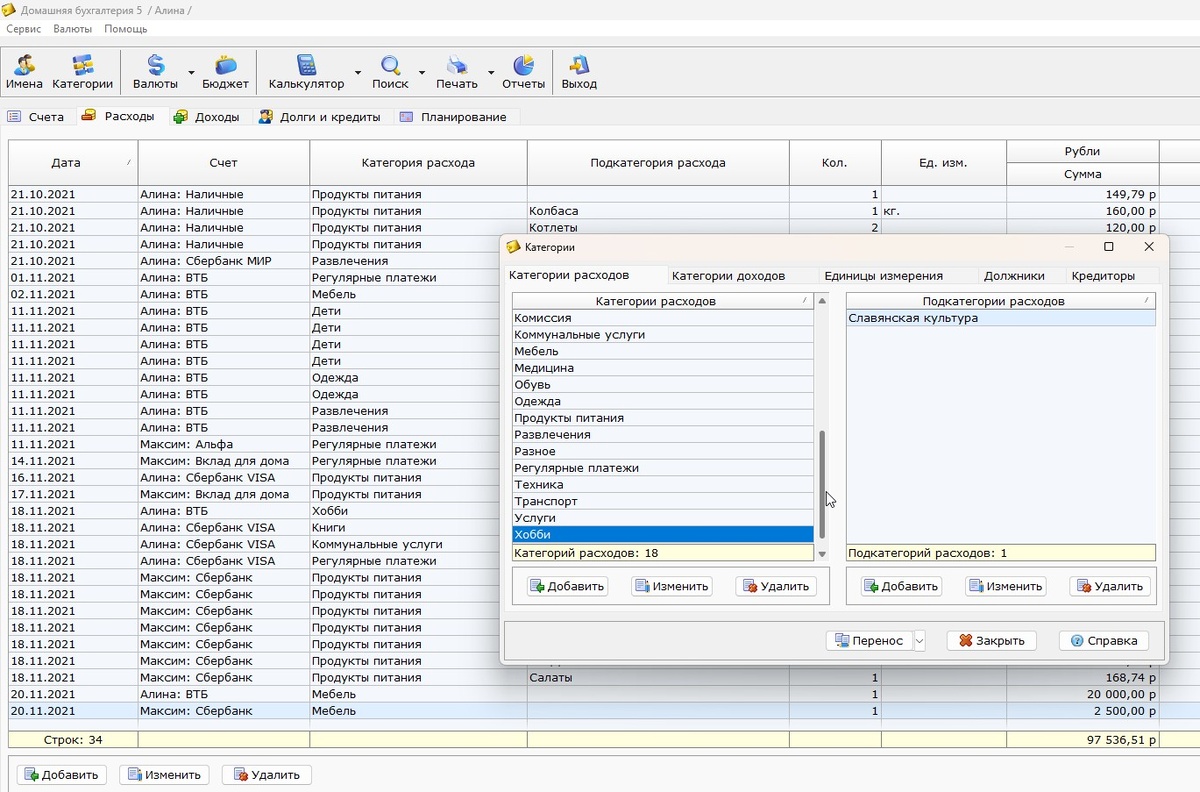Select the Славянская культура subcategory
The width and height of the screenshot is (1200, 792).
(x=1000, y=318)
